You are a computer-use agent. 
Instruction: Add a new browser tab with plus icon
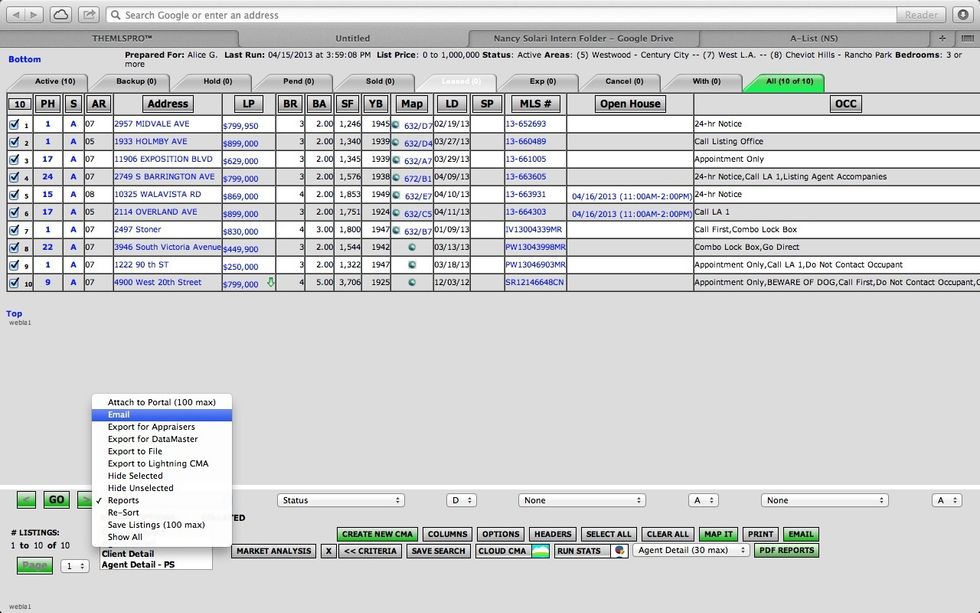tap(942, 38)
